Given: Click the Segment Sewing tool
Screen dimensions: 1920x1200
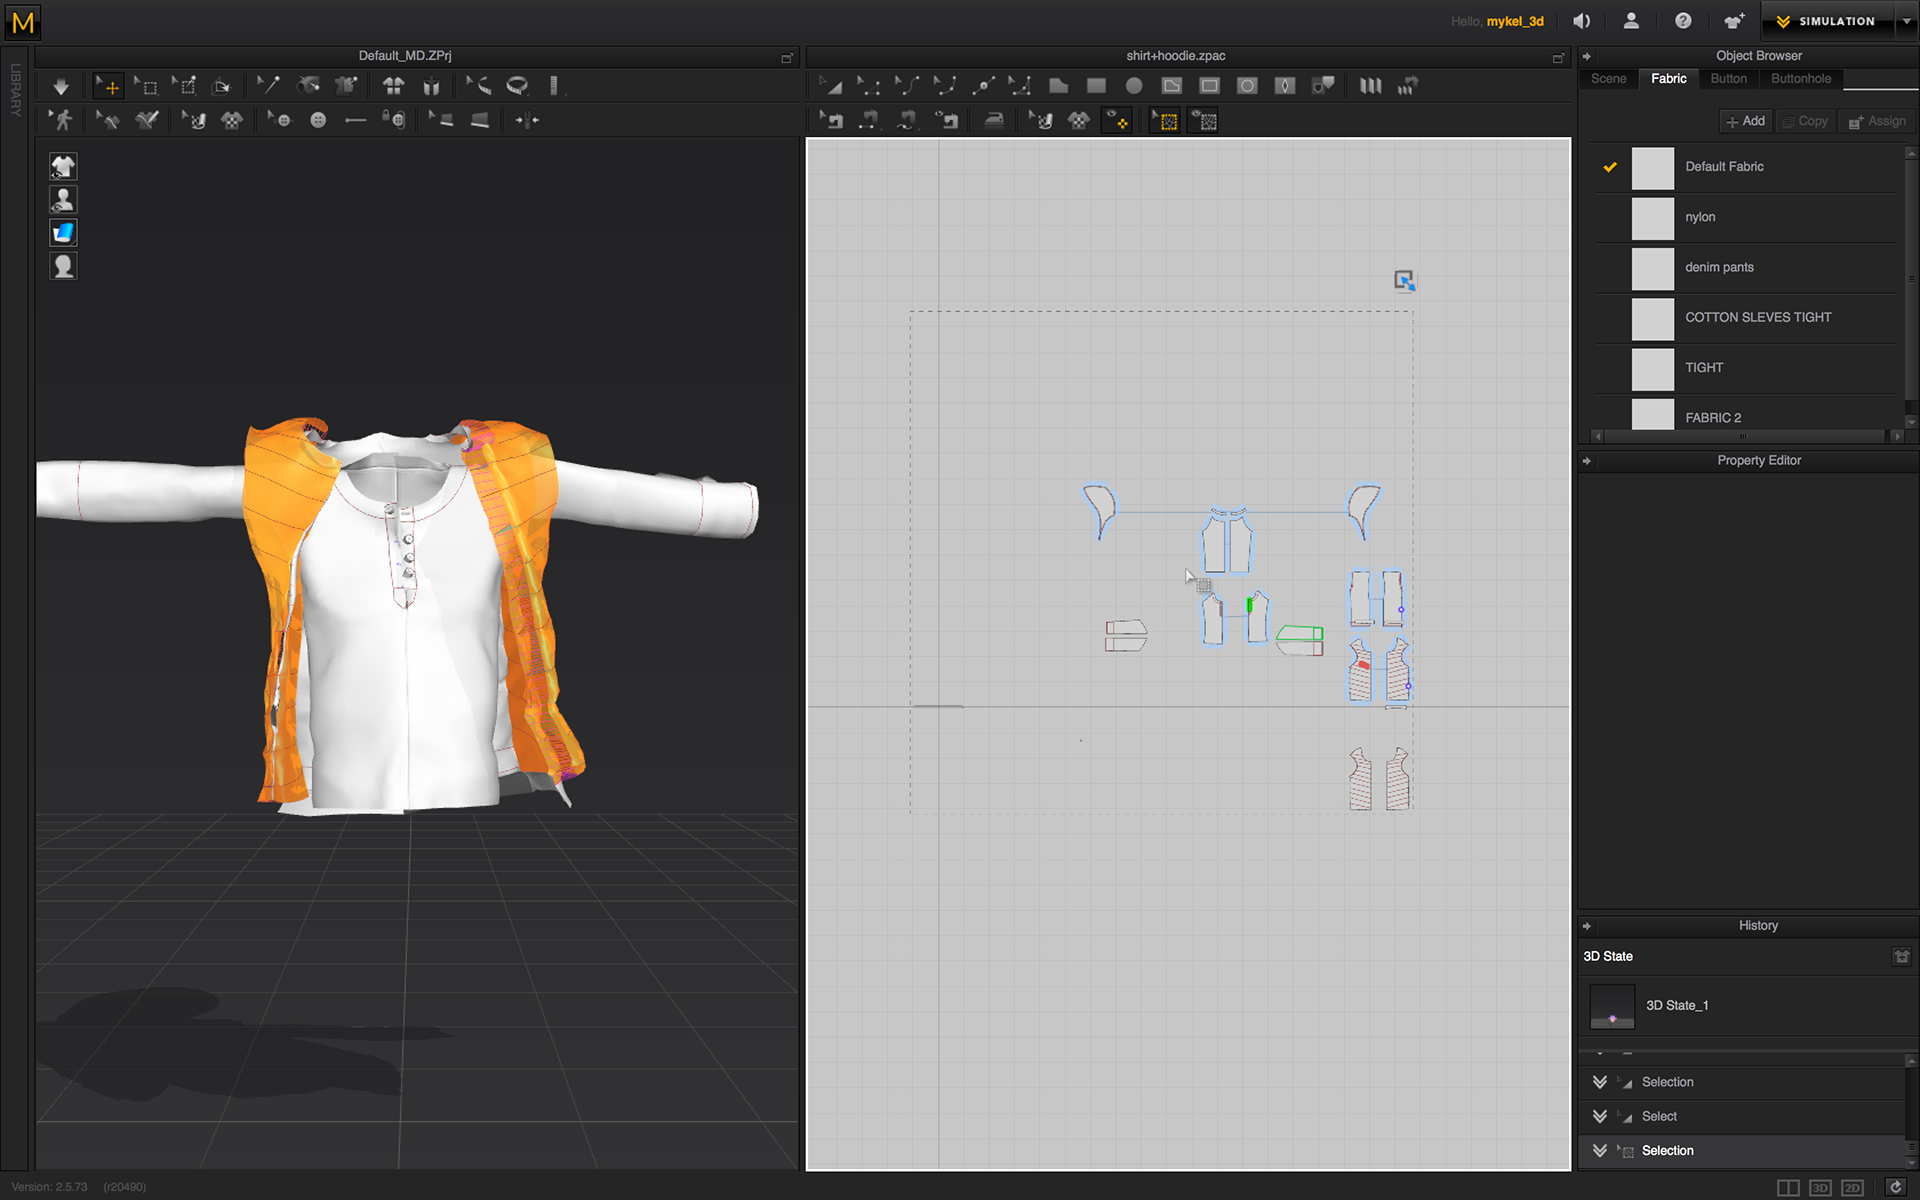Looking at the screenshot, I should (869, 121).
